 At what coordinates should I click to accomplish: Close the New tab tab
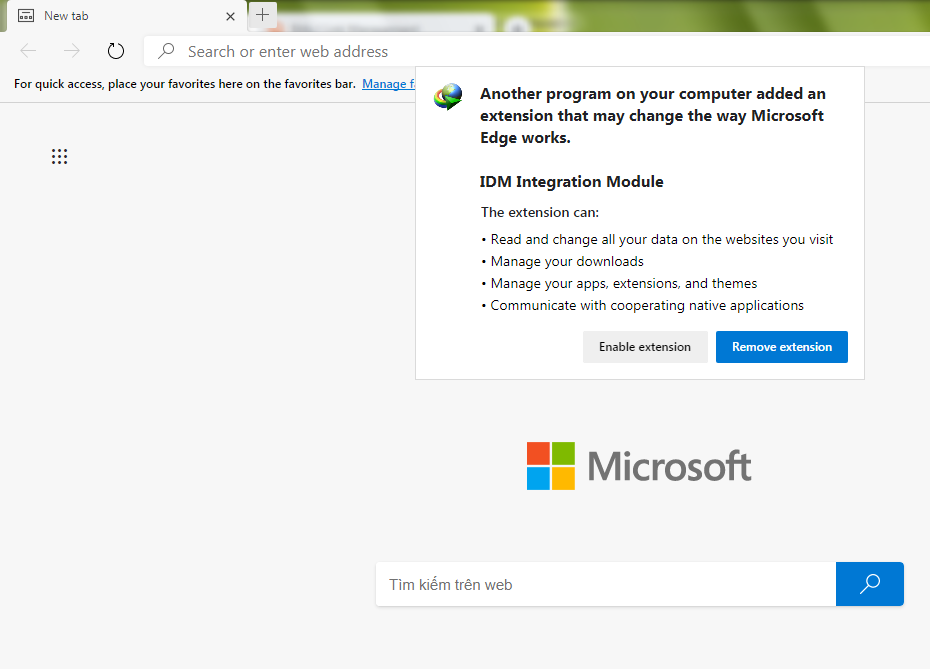click(x=230, y=17)
